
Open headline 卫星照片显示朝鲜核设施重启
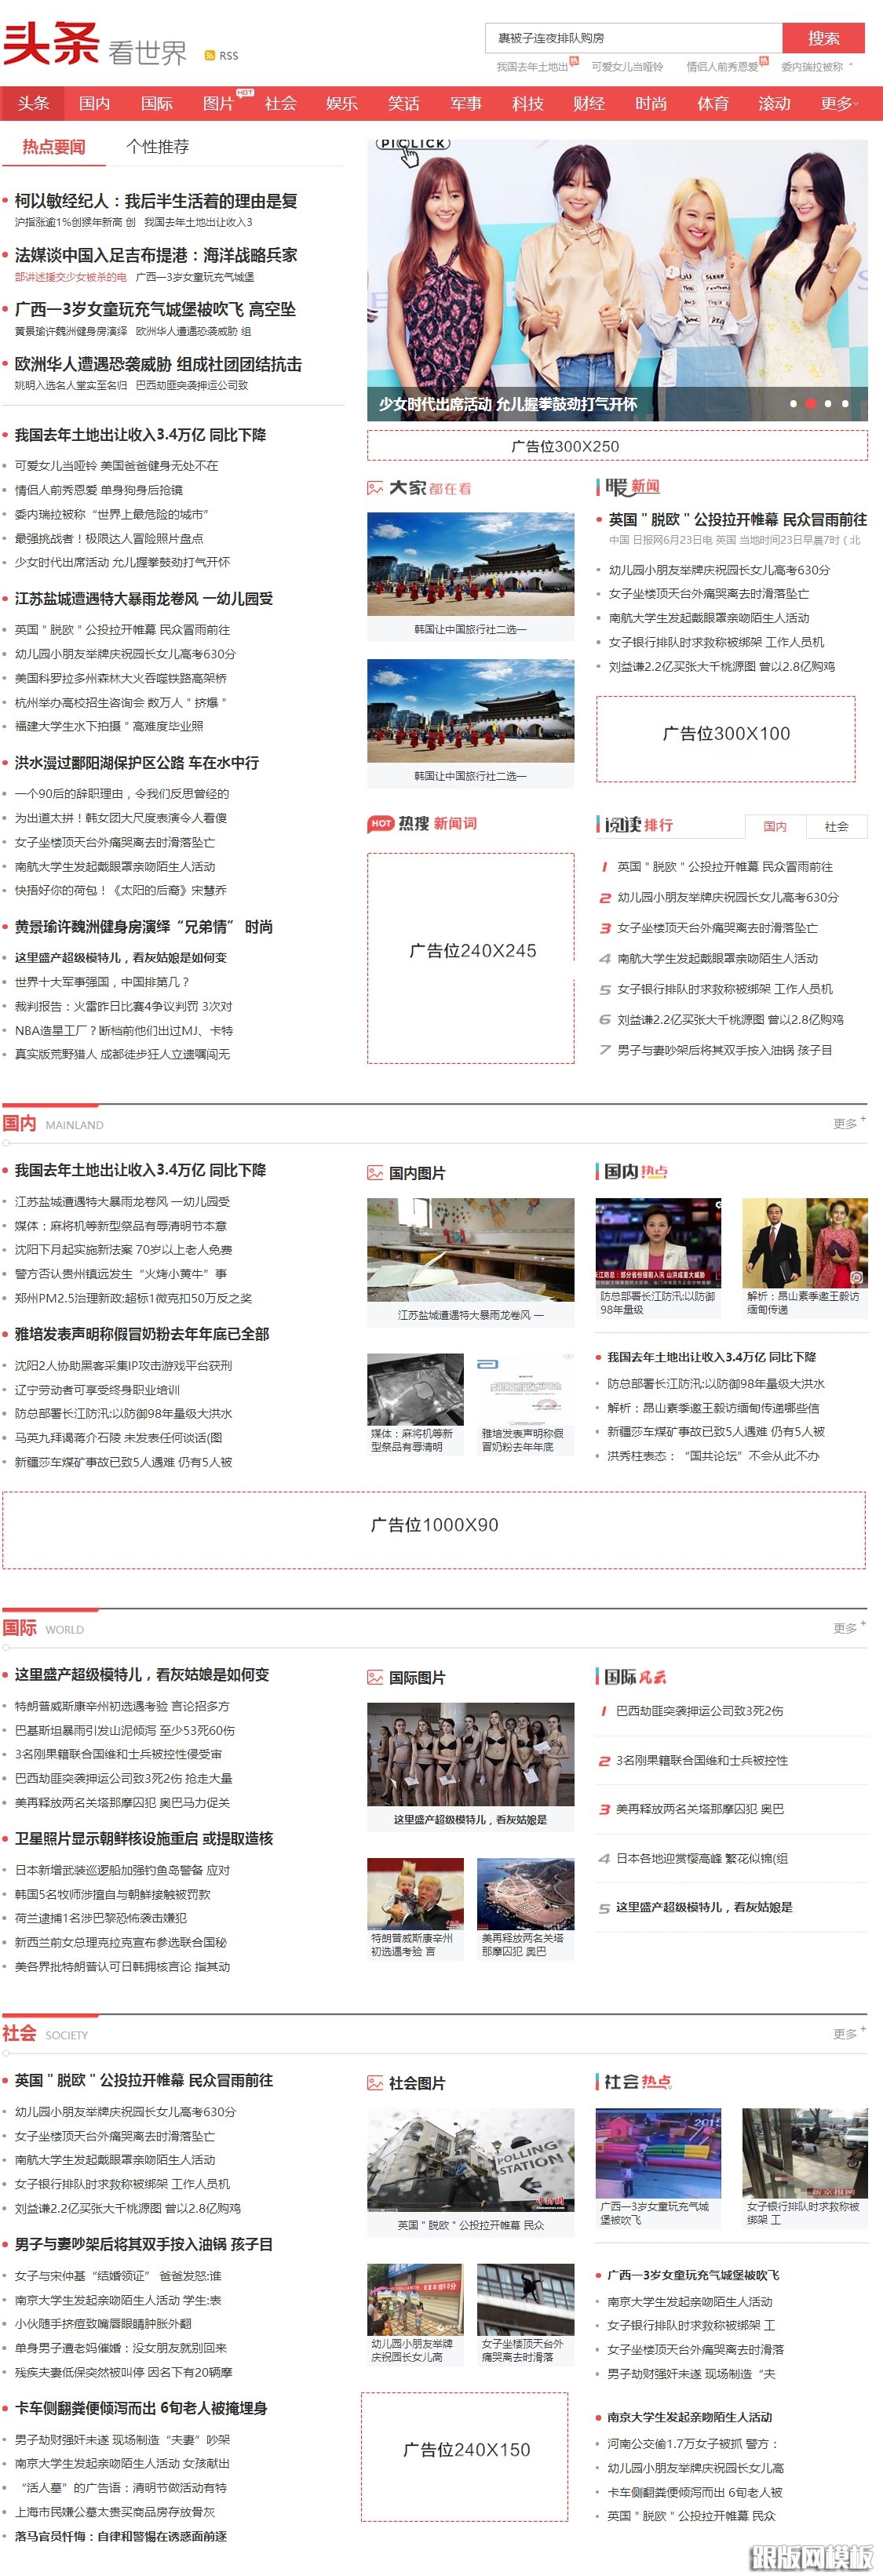(x=143, y=1838)
